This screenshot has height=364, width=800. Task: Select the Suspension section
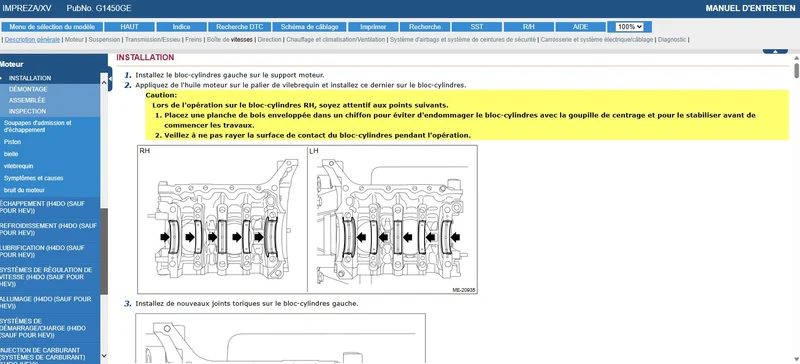tap(105, 40)
